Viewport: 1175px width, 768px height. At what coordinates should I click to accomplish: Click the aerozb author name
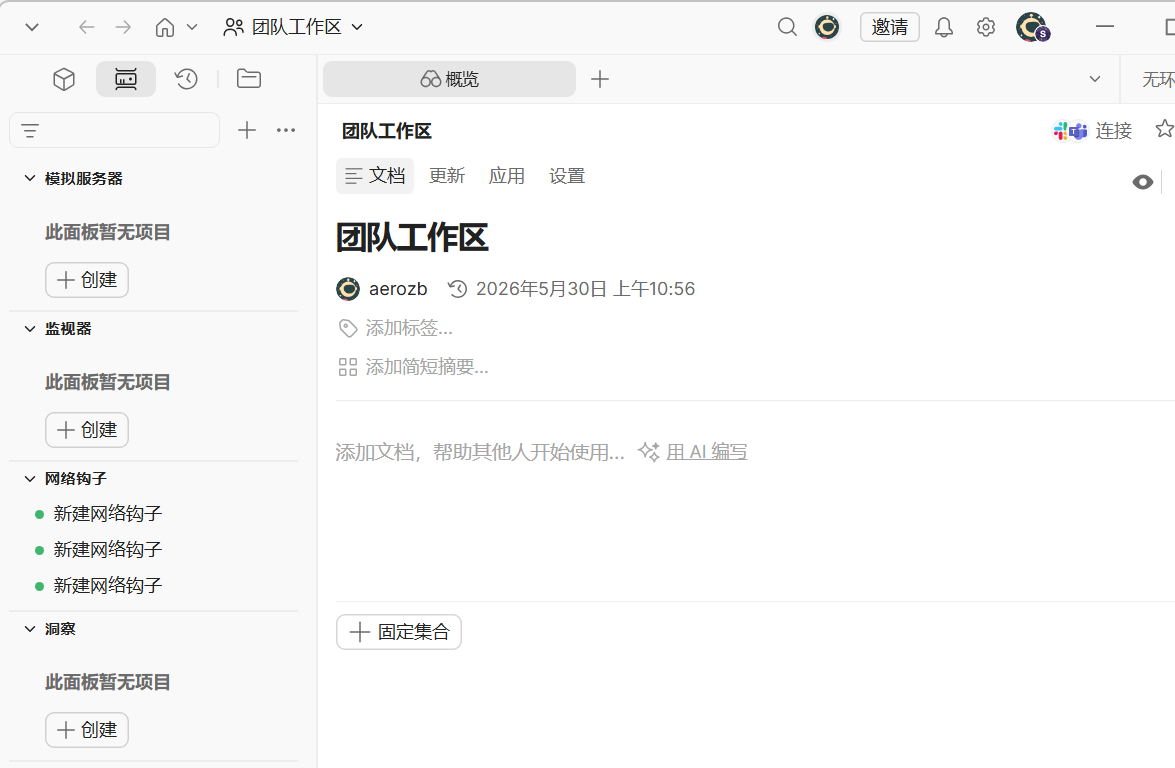(x=398, y=289)
